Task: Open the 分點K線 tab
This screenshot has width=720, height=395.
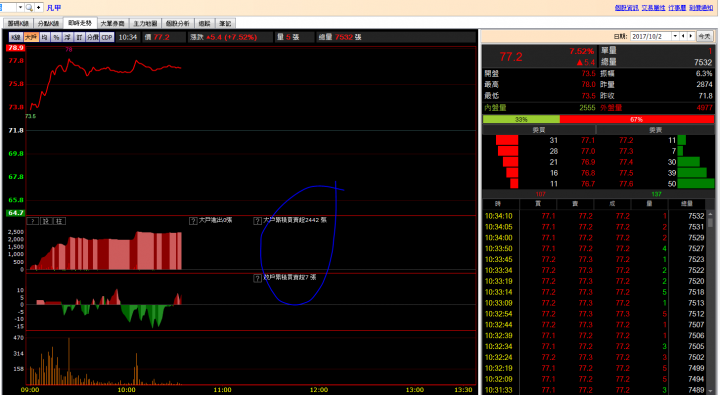Action: pos(48,23)
